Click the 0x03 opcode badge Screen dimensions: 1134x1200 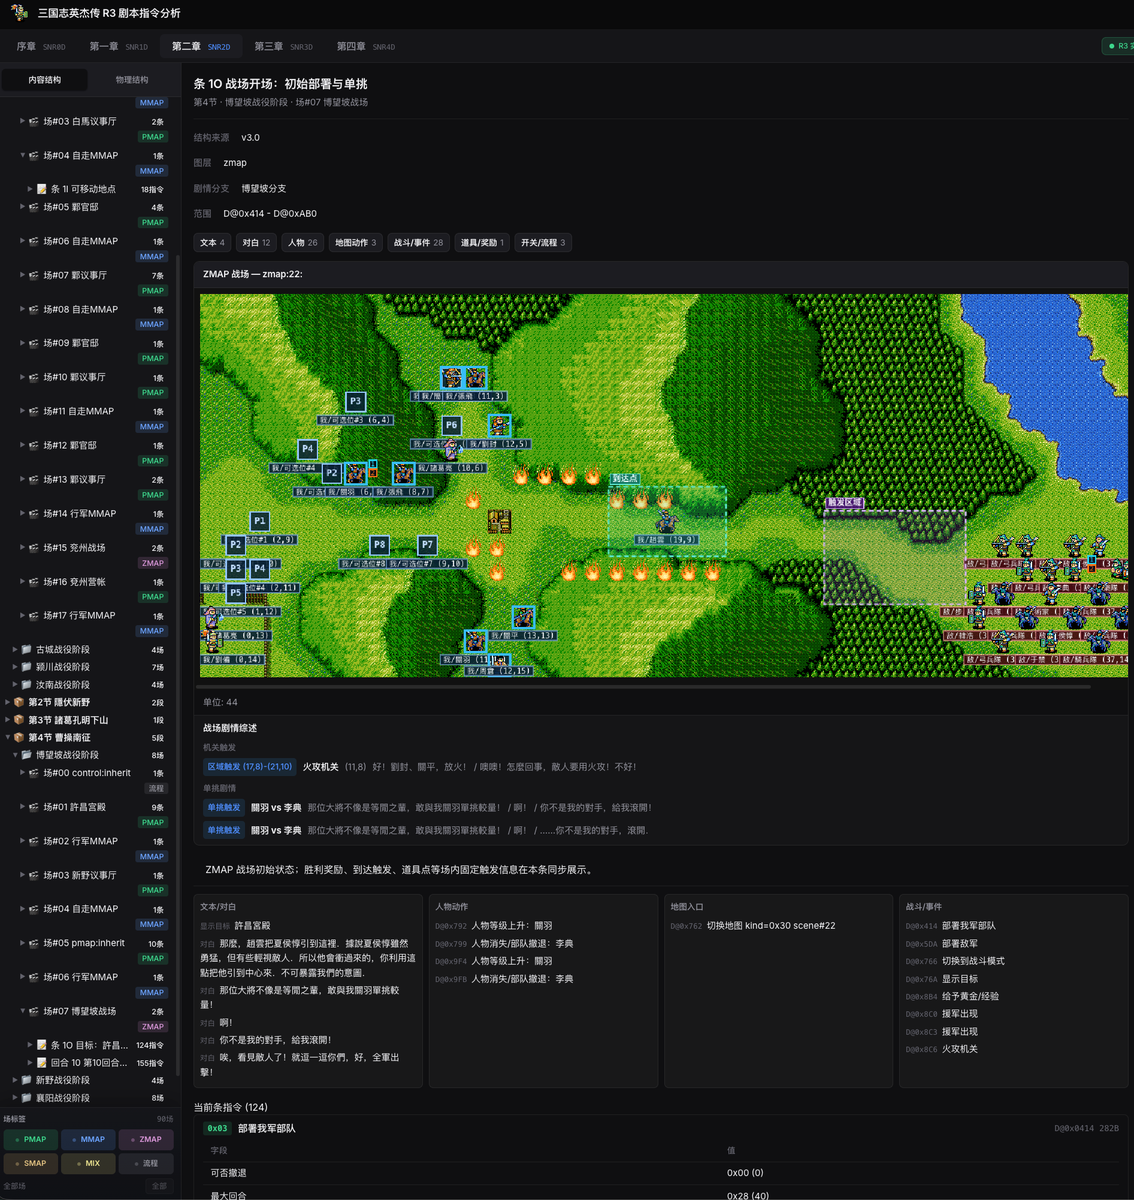217,1128
